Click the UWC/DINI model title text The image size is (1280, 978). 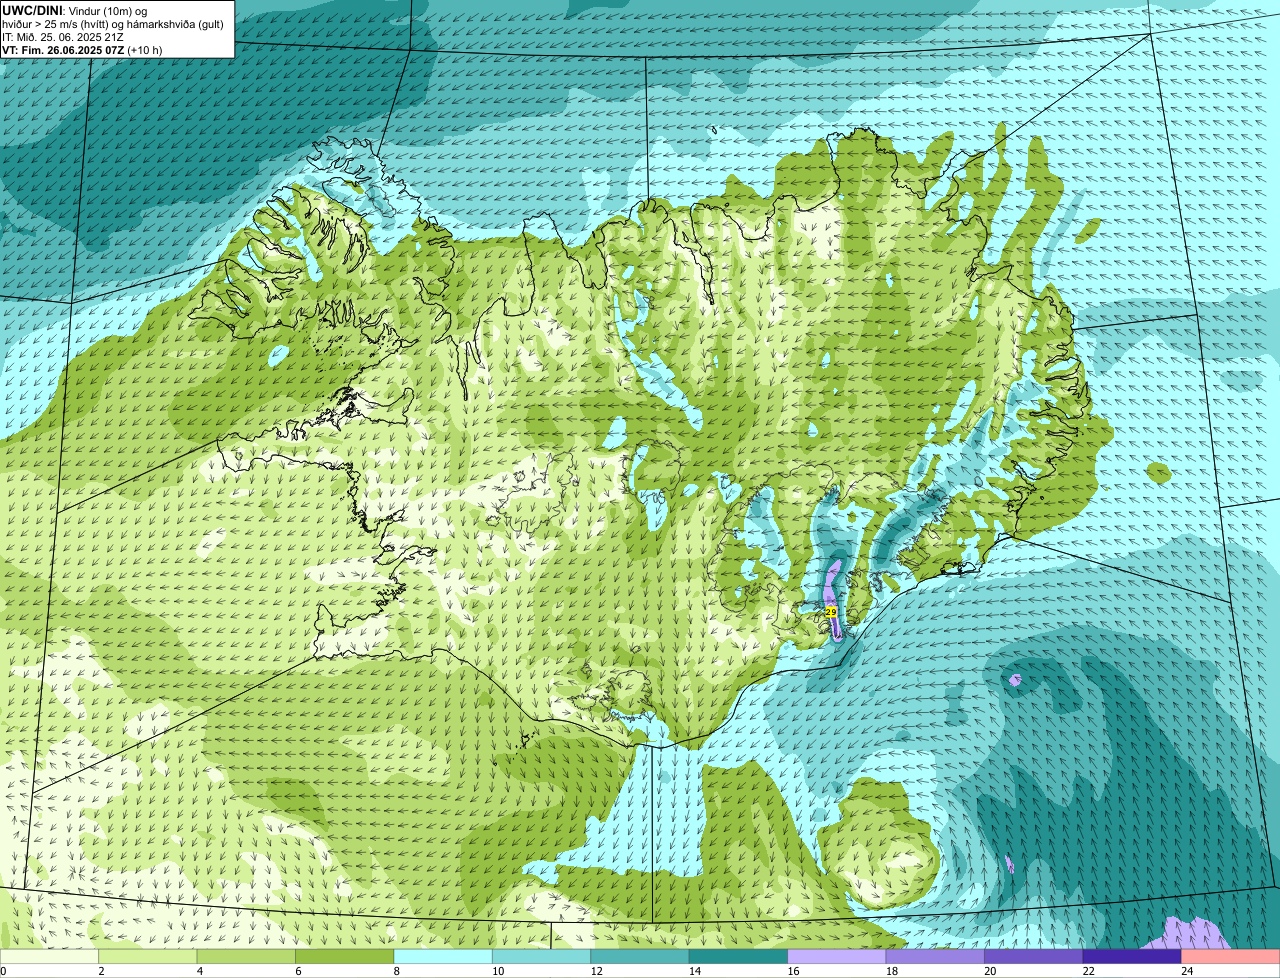tap(32, 10)
